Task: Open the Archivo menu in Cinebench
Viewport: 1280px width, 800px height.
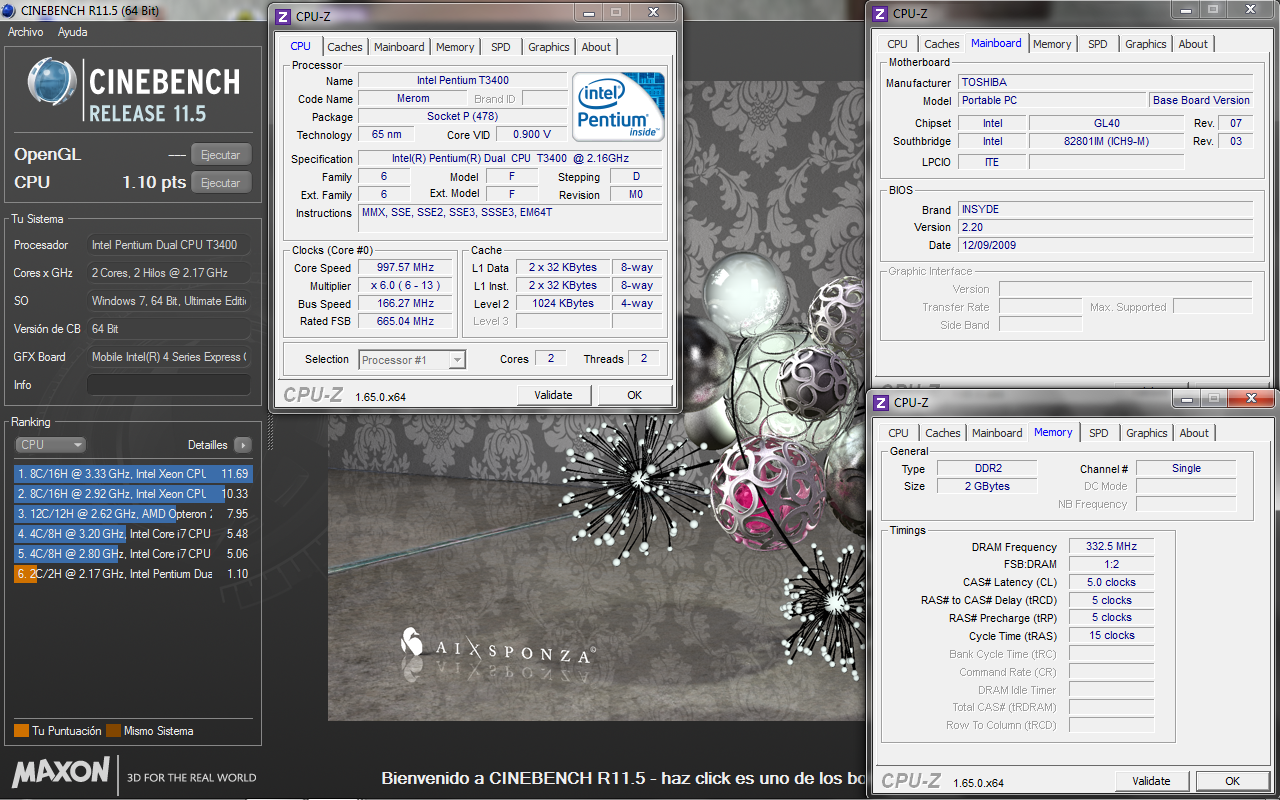Action: pos(26,32)
